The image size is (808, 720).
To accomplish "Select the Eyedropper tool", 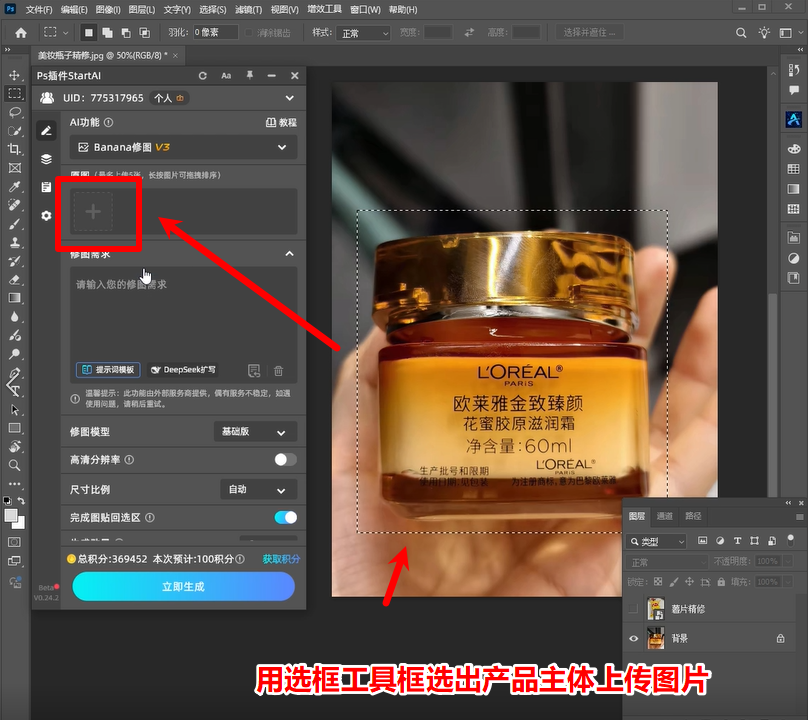I will (x=14, y=186).
